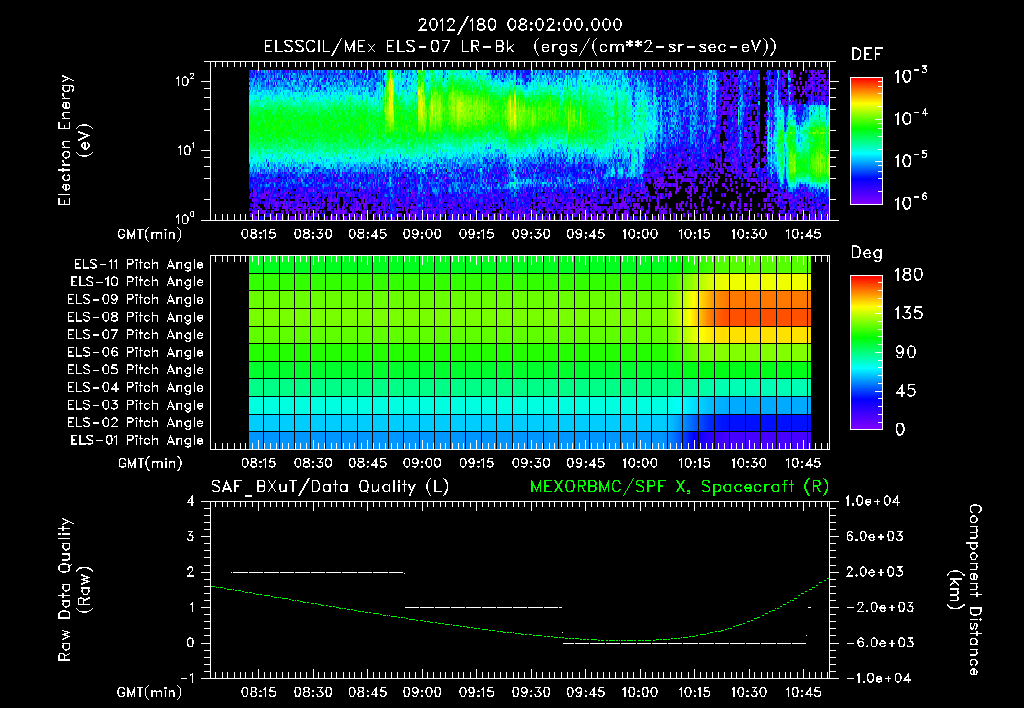Click '09:30' time label under data quality panel

click(x=531, y=692)
